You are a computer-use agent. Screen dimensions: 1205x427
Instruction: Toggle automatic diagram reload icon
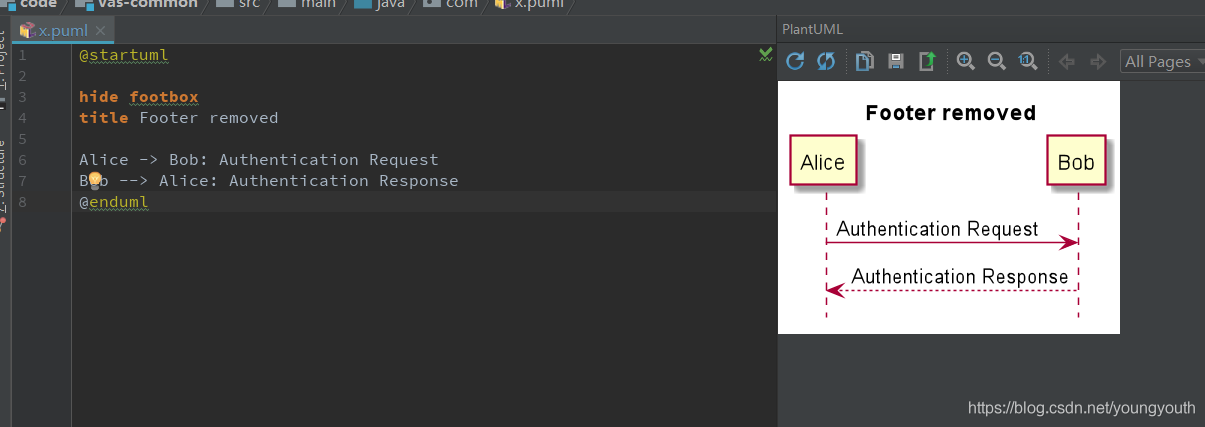pos(826,62)
